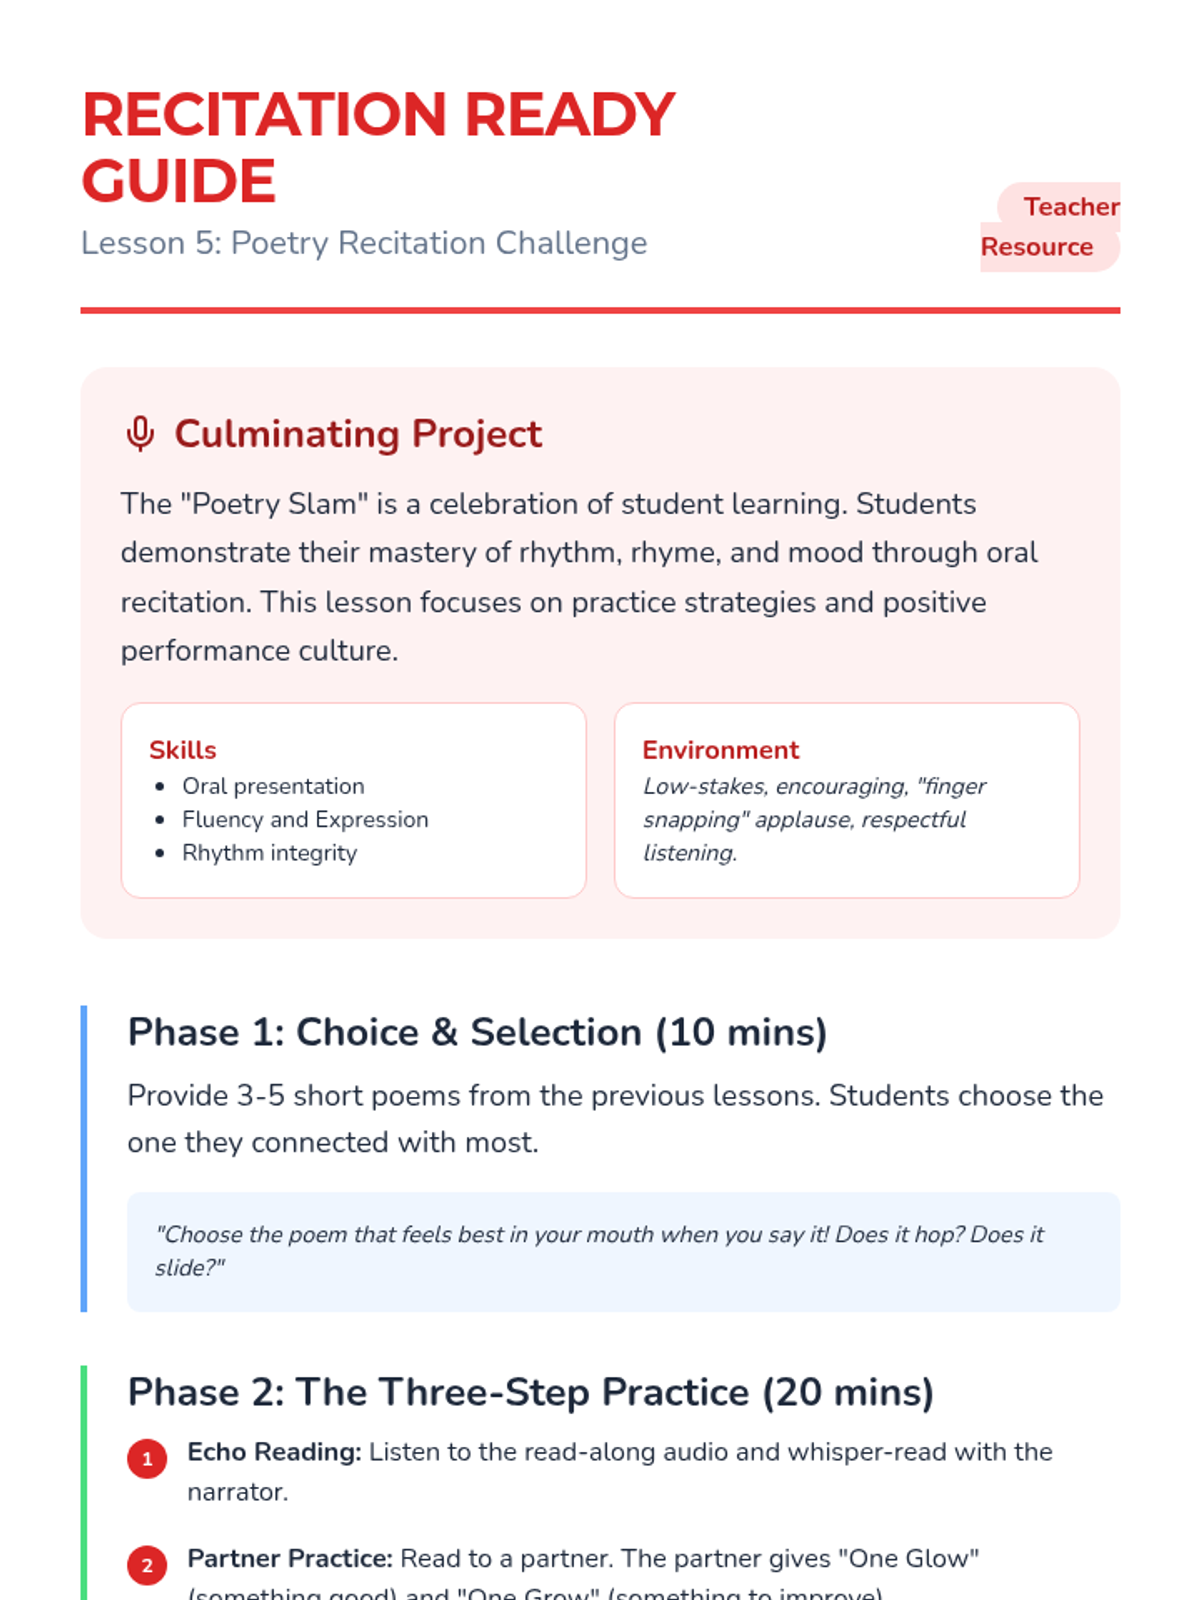
Task: Click the Skills card heading
Action: click(x=183, y=750)
